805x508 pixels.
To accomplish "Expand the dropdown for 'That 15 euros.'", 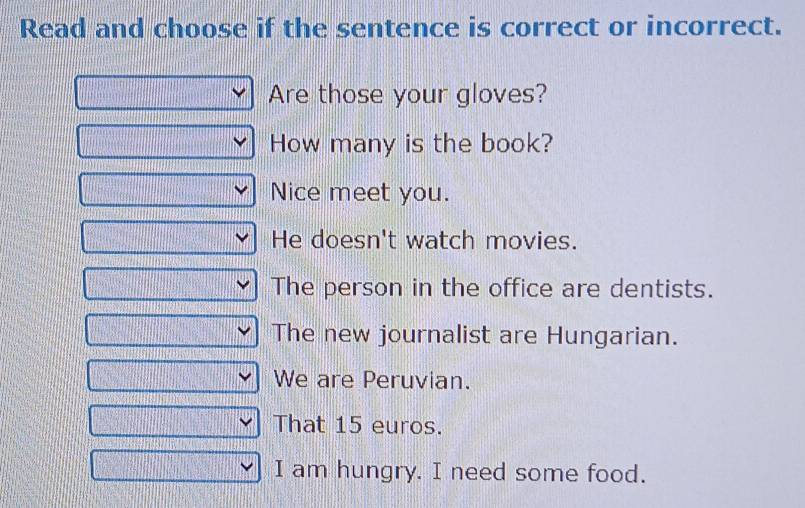I will click(x=174, y=424).
